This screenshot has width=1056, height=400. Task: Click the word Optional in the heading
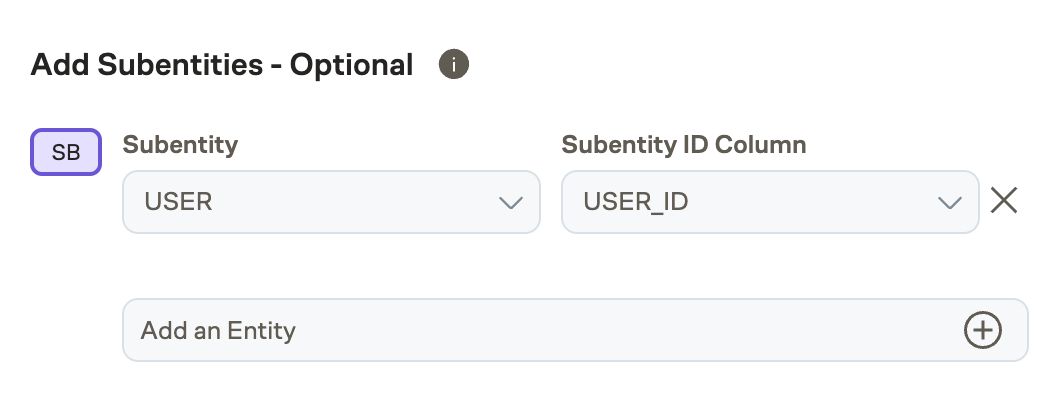(x=351, y=66)
